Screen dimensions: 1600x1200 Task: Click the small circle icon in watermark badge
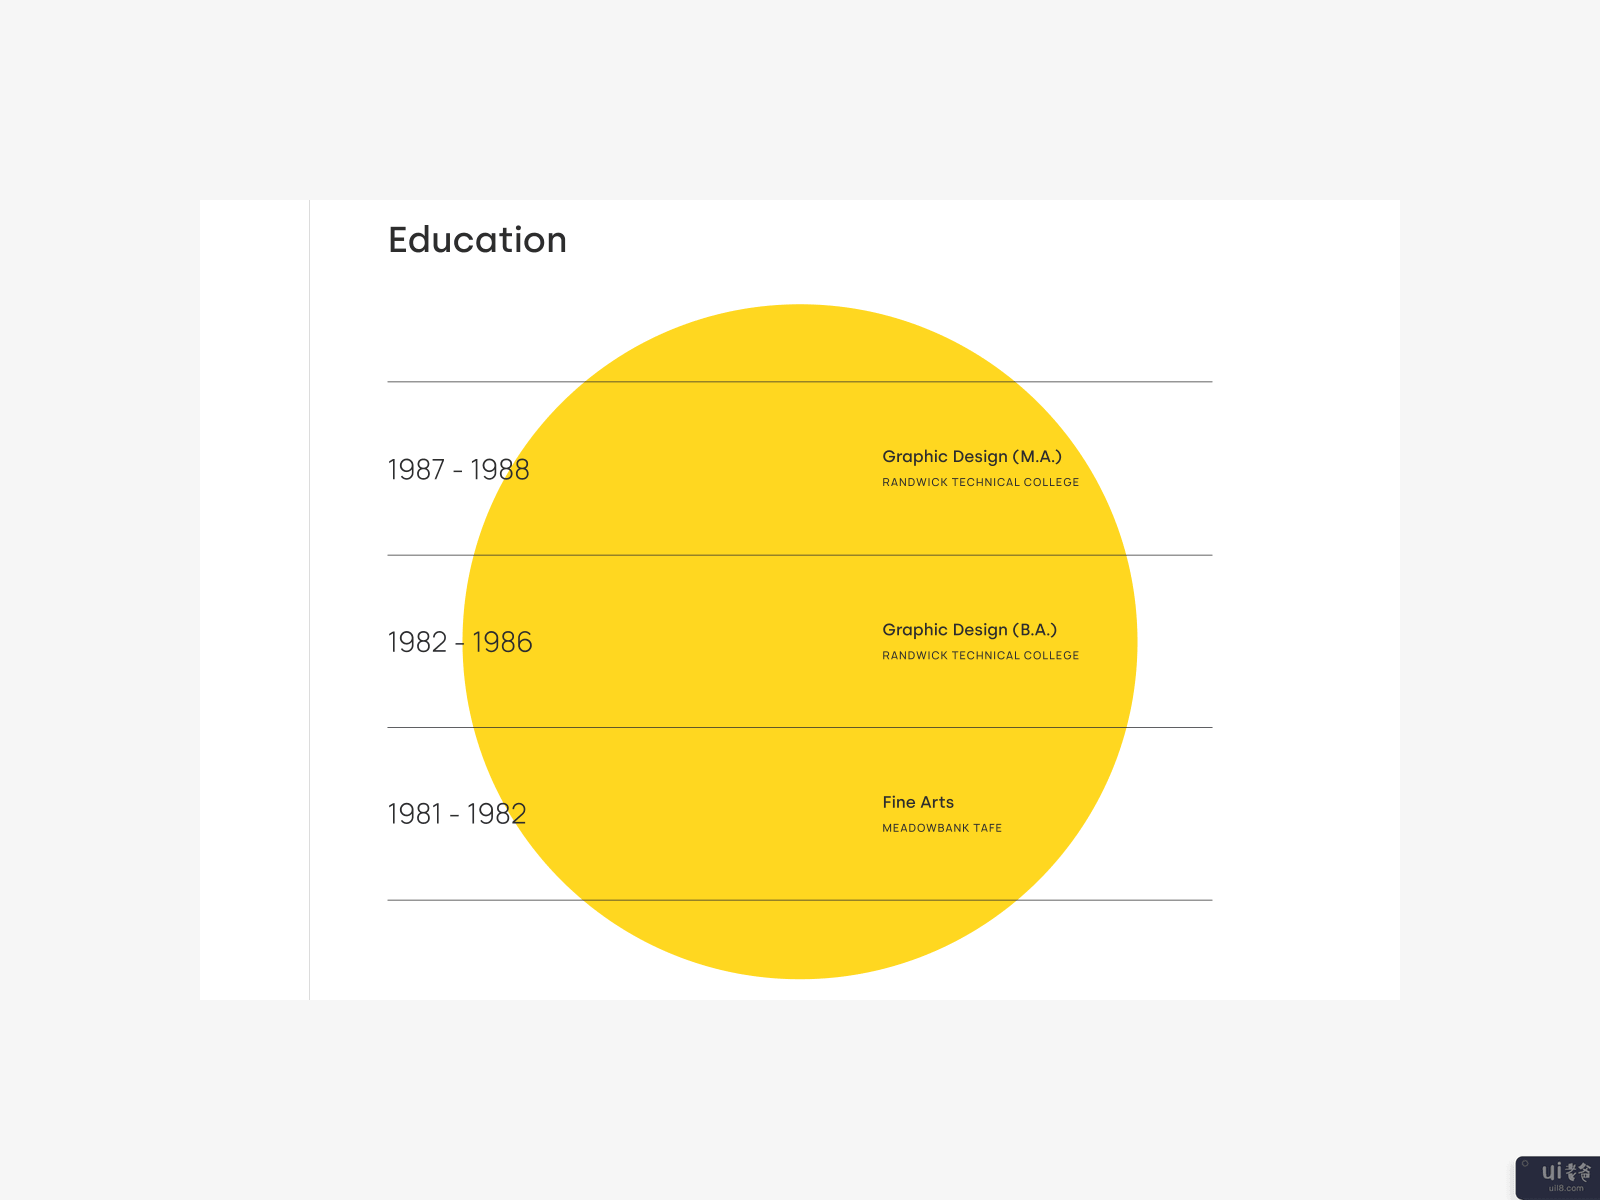pos(1525,1164)
